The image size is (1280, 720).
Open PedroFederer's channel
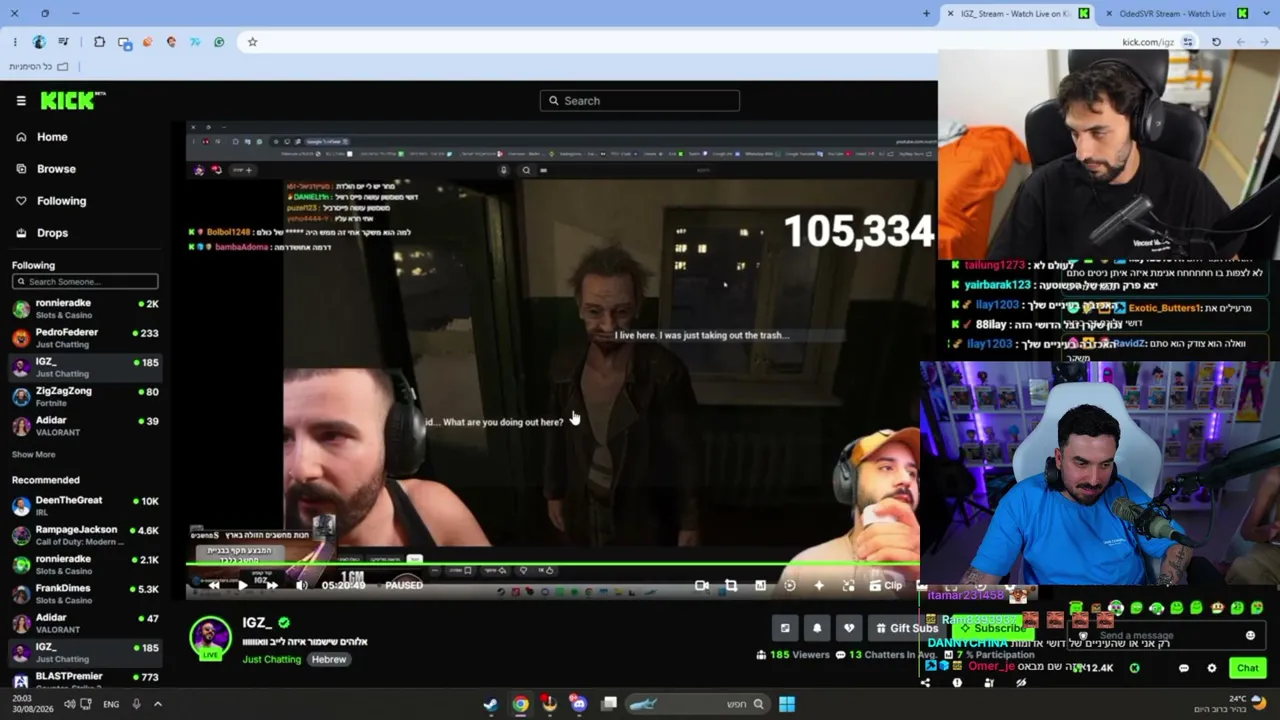85,338
